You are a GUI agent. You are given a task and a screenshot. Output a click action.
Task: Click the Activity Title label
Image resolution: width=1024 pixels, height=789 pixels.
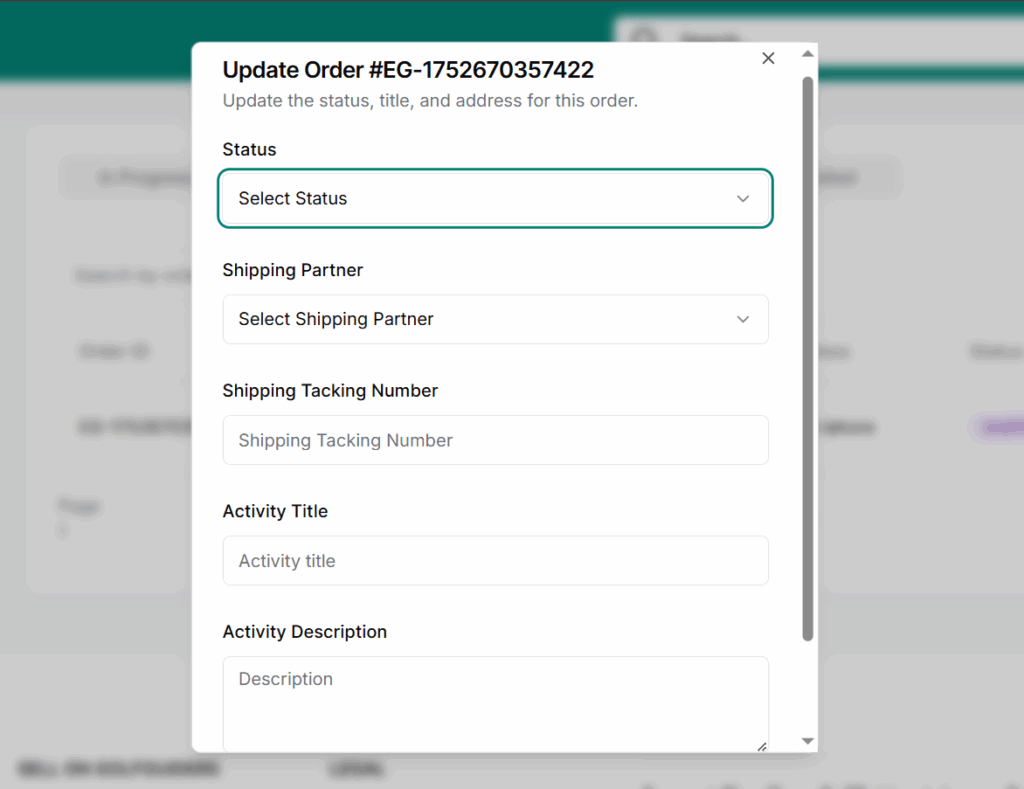coord(275,511)
